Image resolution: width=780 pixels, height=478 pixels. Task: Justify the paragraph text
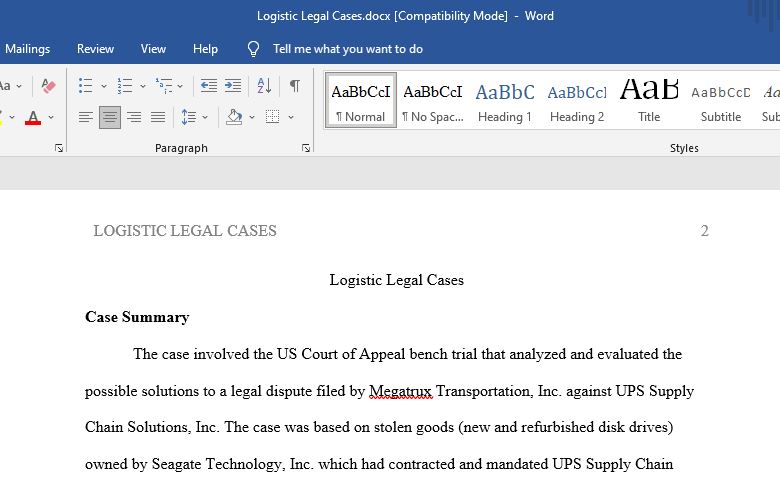coord(158,117)
